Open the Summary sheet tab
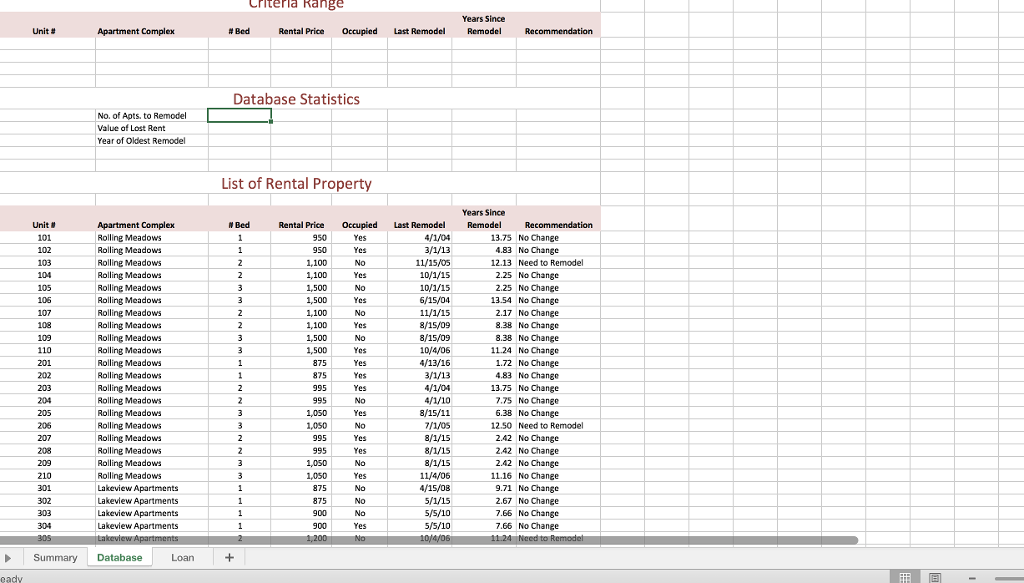Viewport: 1024px width, 583px height. pos(55,557)
